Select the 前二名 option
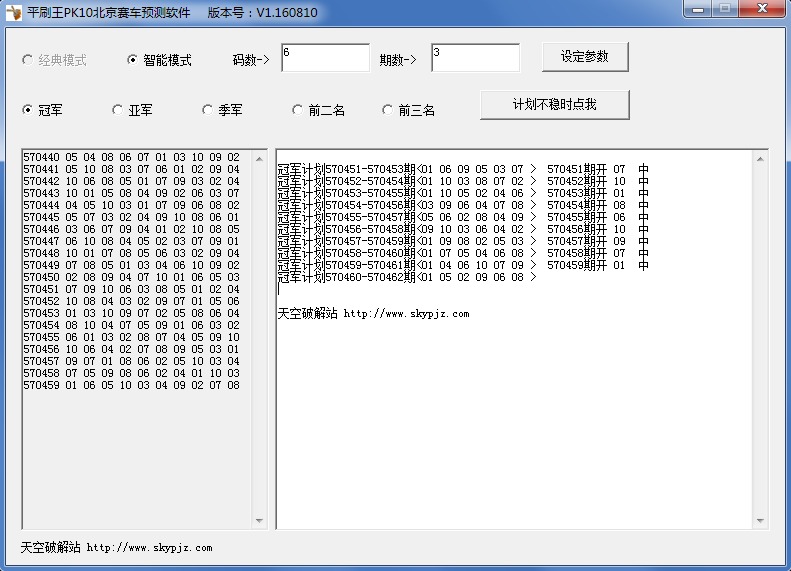The image size is (791, 571). pyautogui.click(x=298, y=110)
